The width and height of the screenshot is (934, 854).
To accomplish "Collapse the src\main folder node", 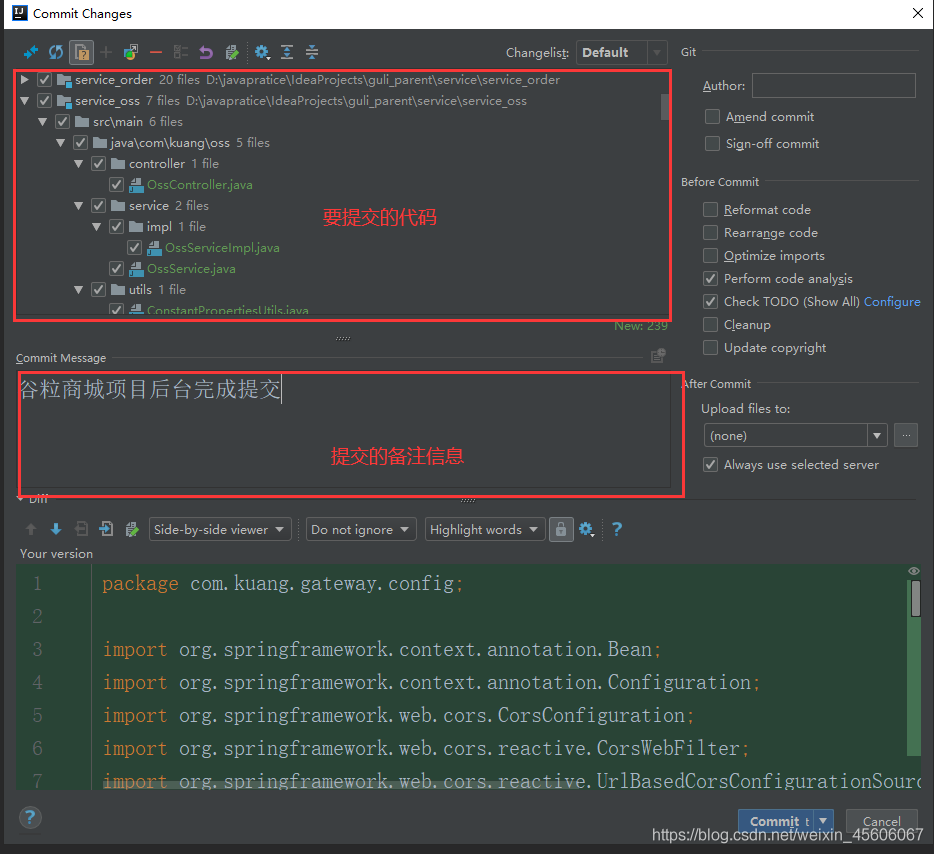I will (x=42, y=121).
